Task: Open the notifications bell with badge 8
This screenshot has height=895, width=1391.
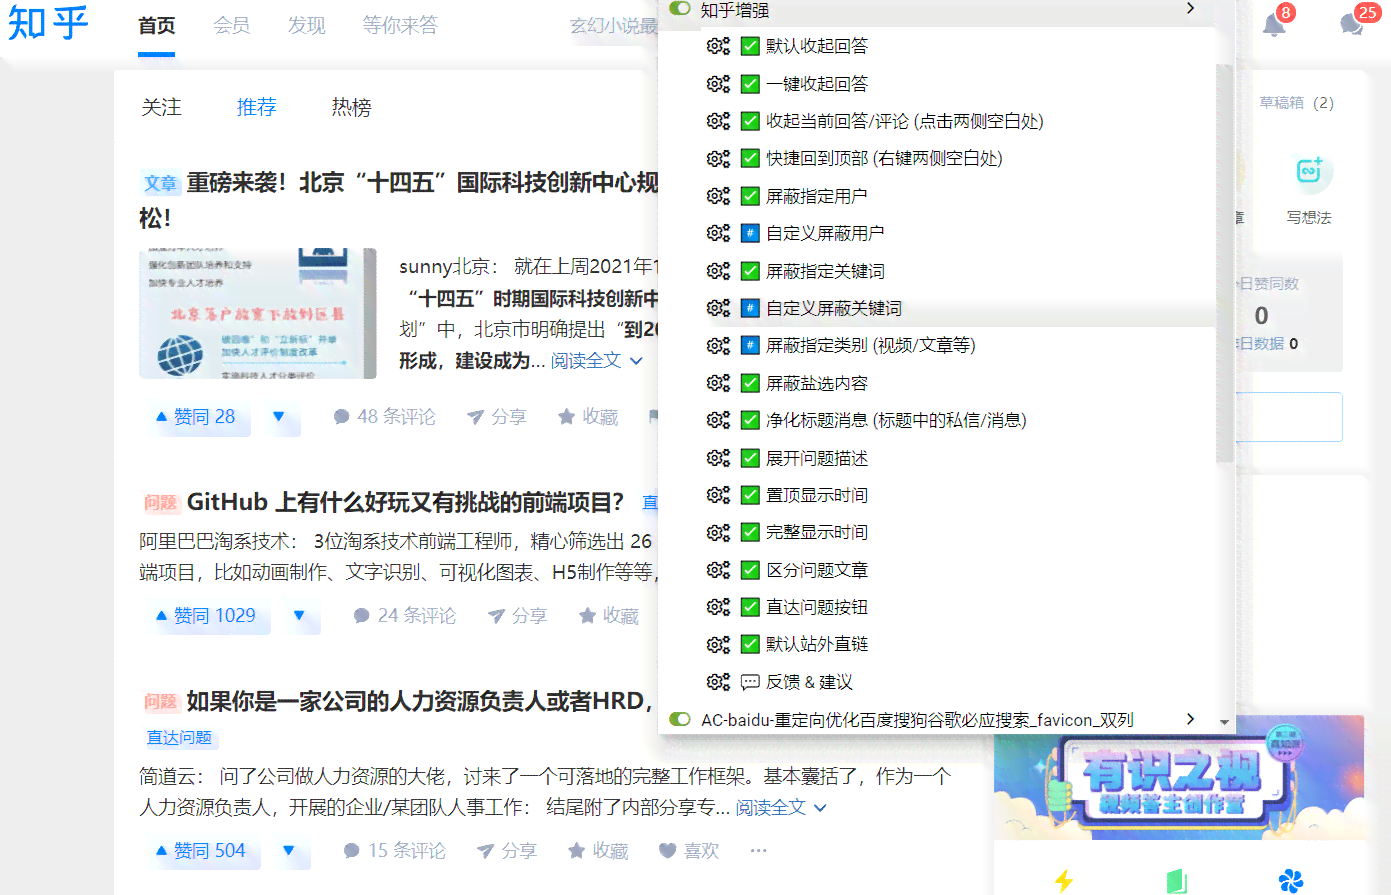Action: (x=1274, y=25)
